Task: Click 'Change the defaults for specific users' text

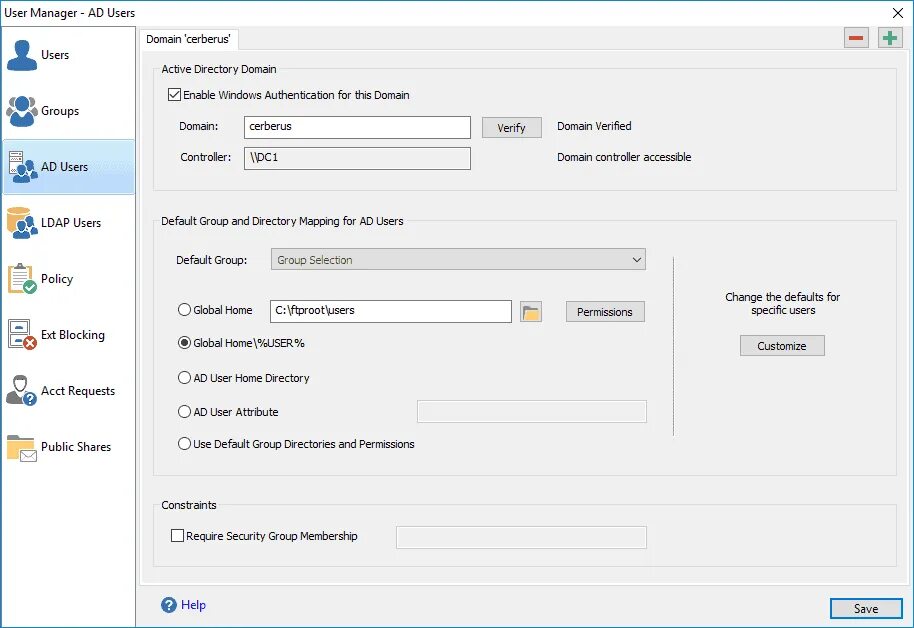Action: tap(782, 303)
